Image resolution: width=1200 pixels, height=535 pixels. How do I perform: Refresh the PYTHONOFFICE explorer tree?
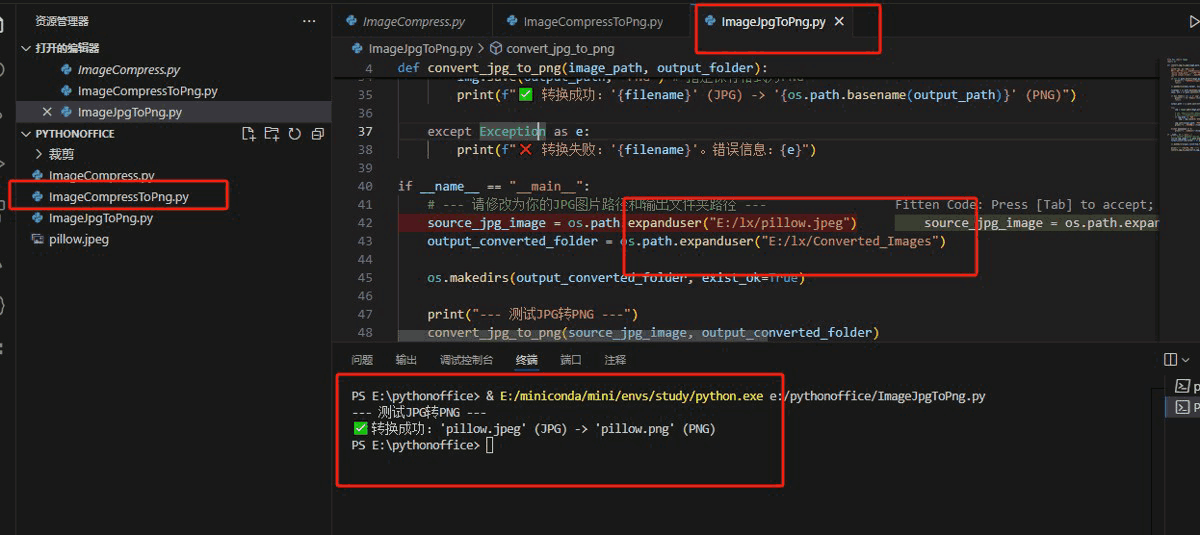click(x=295, y=134)
